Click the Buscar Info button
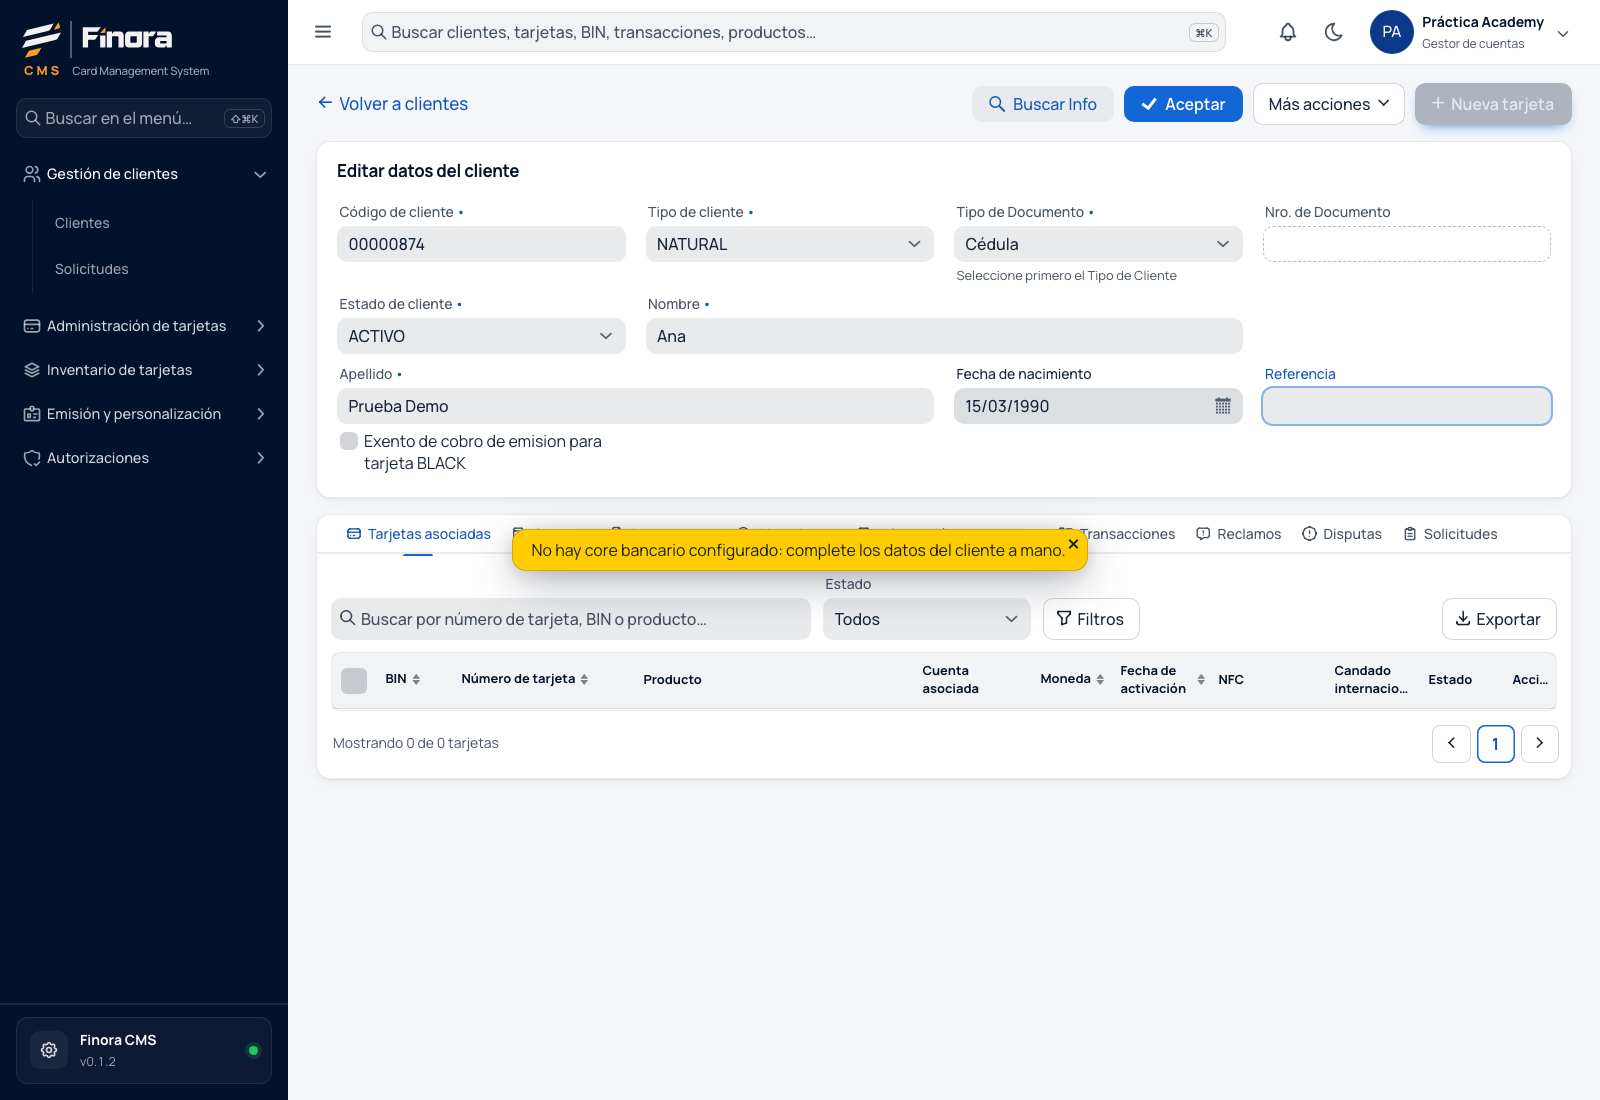The width and height of the screenshot is (1600, 1100). pyautogui.click(x=1042, y=104)
